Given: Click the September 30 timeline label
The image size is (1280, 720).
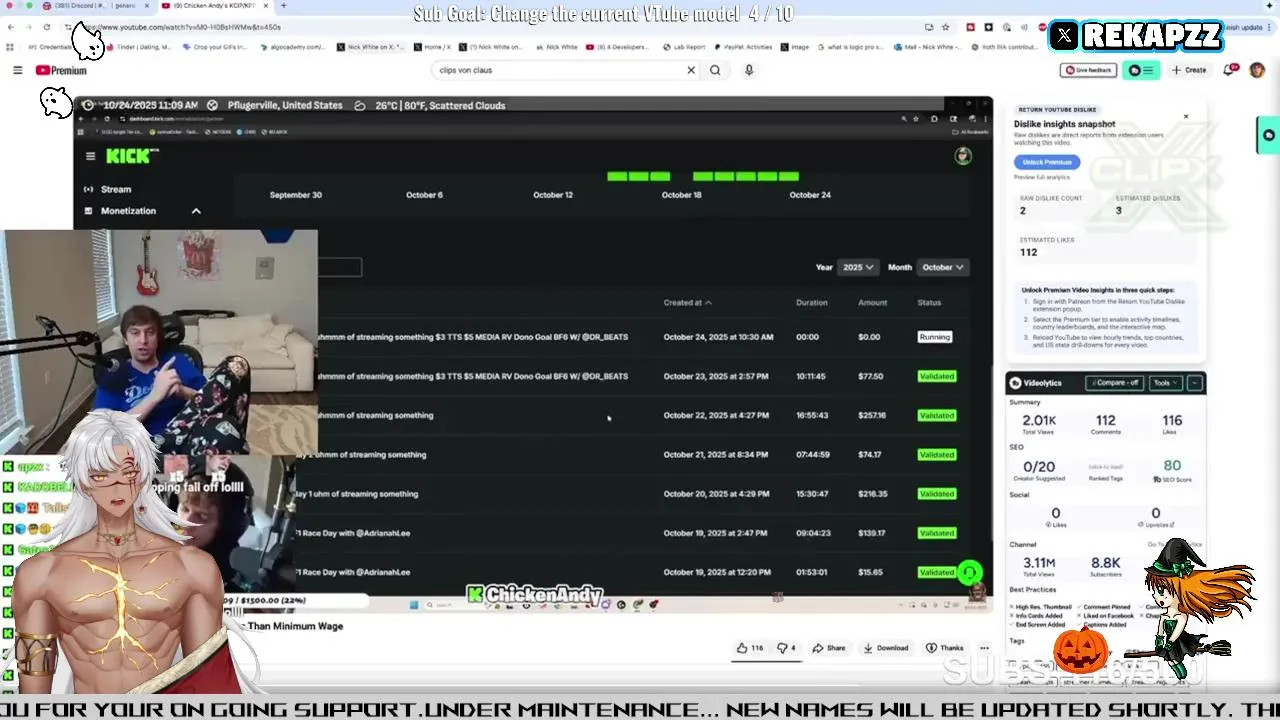Looking at the screenshot, I should [x=296, y=195].
